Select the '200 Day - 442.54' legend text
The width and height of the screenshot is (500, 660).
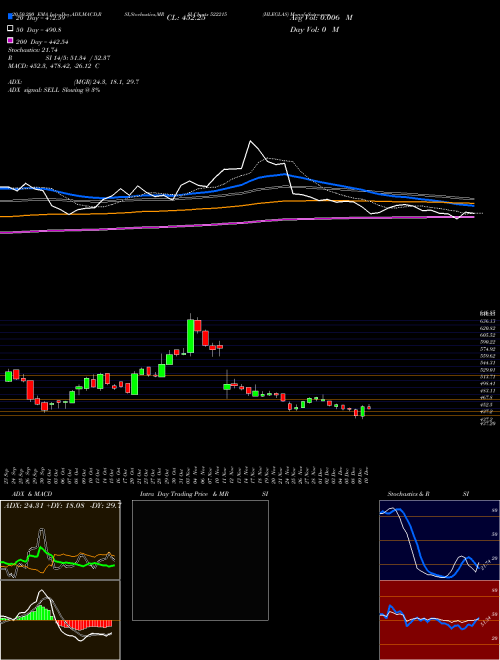43,42
